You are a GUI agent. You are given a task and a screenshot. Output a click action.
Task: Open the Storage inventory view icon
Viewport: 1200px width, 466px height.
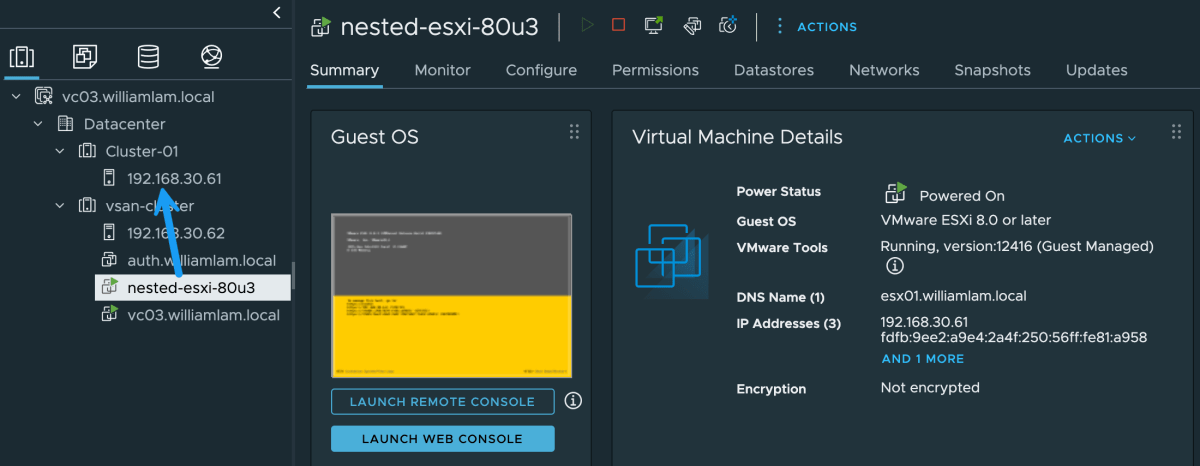pos(148,56)
